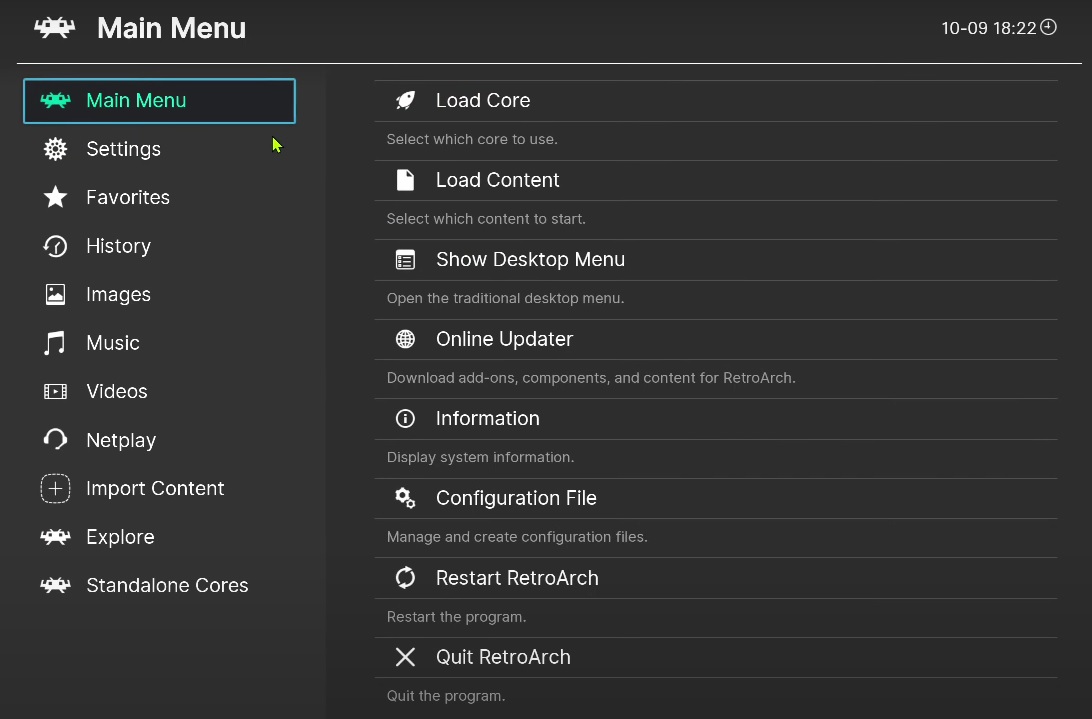Click the document icon for Load Content
The width and height of the screenshot is (1092, 719).
pyautogui.click(x=405, y=180)
